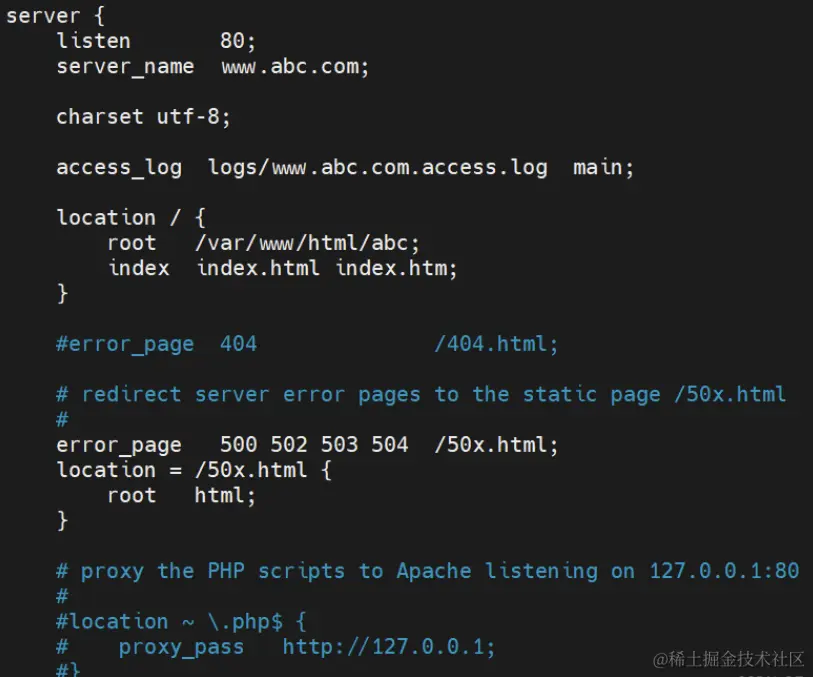Click the /var/www/html/abc; root path
Viewport: 813px width, 677px height.
[x=307, y=243]
